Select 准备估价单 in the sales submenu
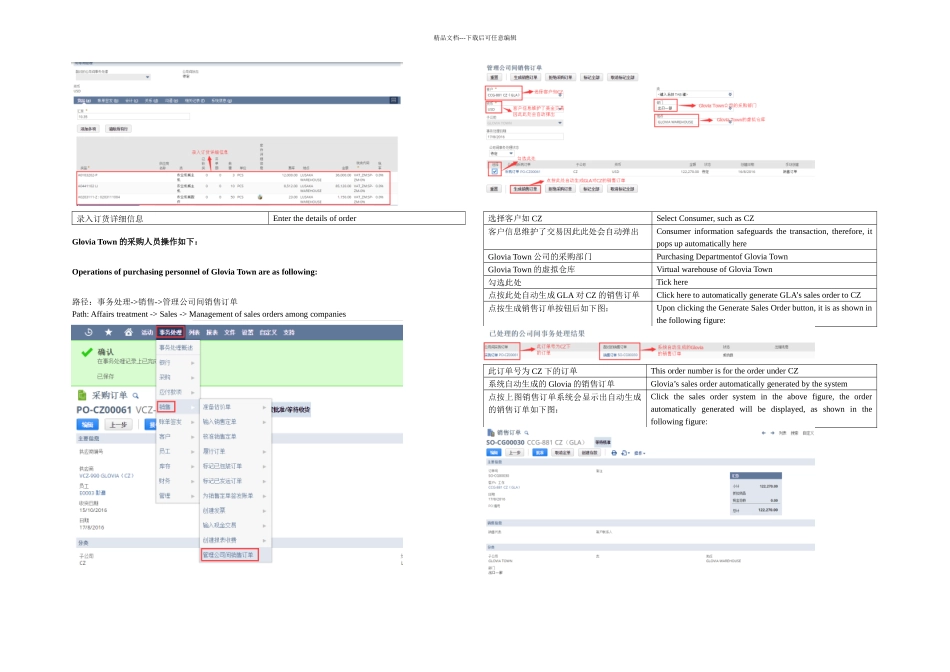950x672 pixels. pyautogui.click(x=234, y=407)
